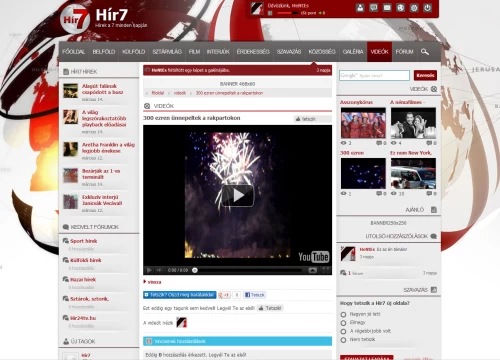Screen dimensions: 500x360
Task: Click the power logout icon in top bar
Action: coord(428,8)
